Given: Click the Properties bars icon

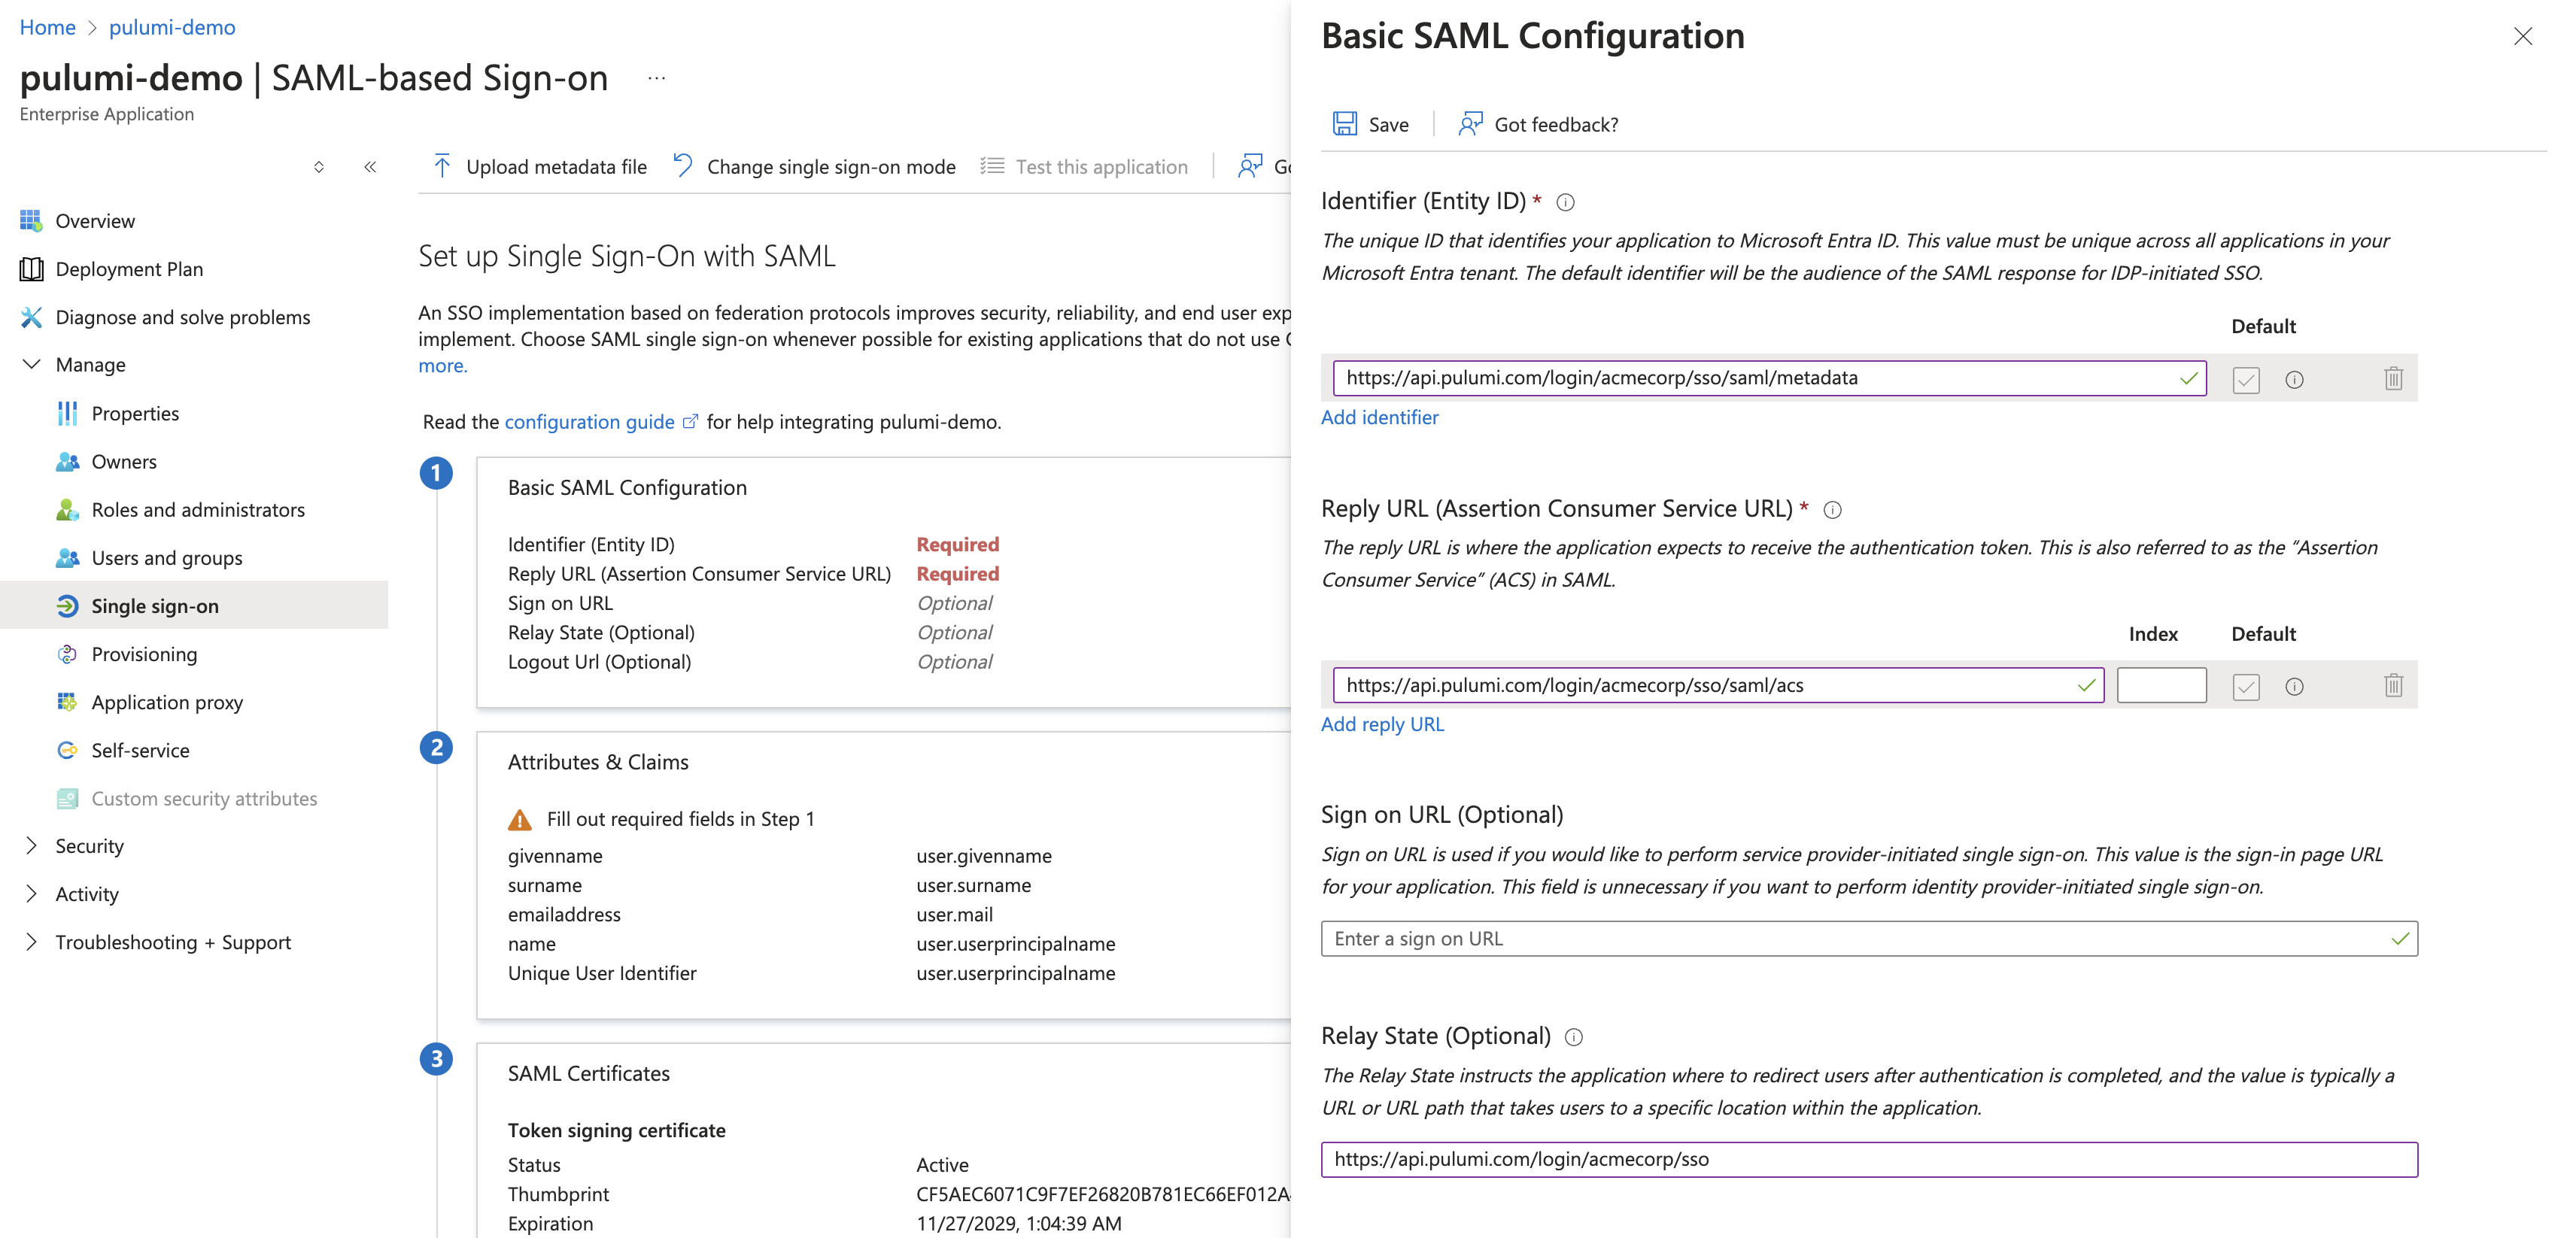Looking at the screenshot, I should tap(67, 413).
